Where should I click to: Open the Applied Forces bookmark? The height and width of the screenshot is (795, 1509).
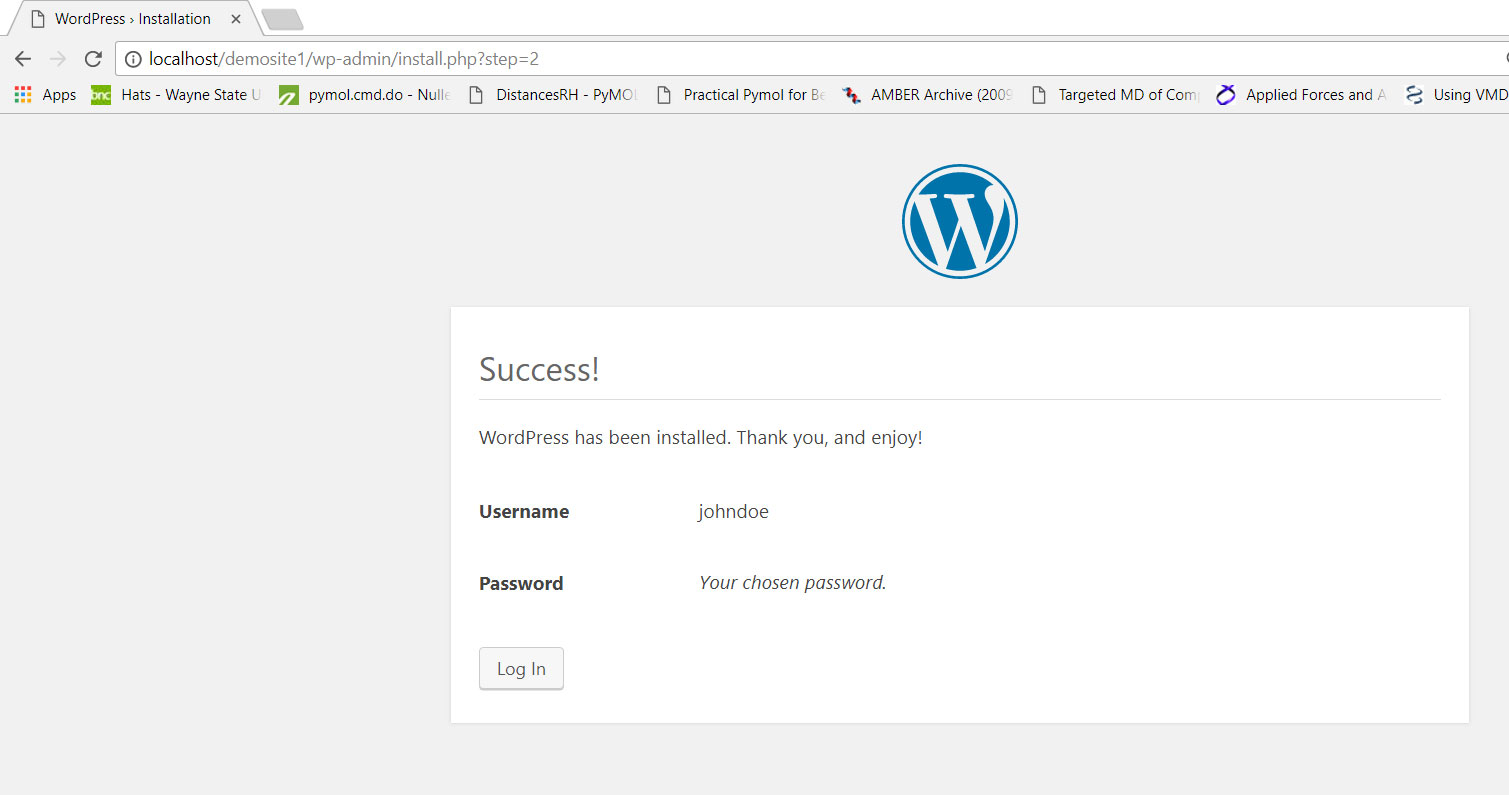[x=1303, y=95]
